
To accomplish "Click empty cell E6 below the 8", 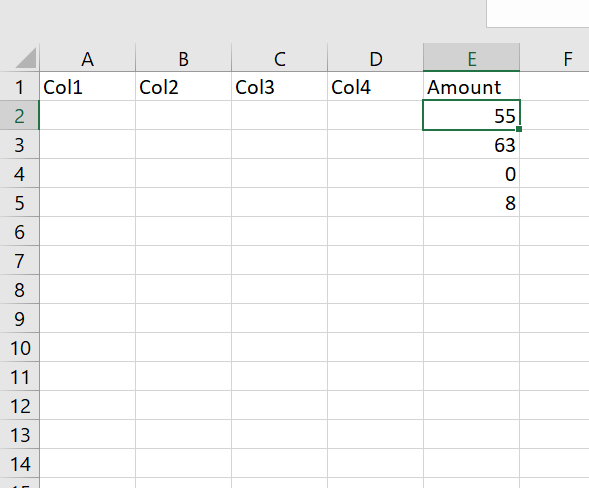I will tap(471, 231).
